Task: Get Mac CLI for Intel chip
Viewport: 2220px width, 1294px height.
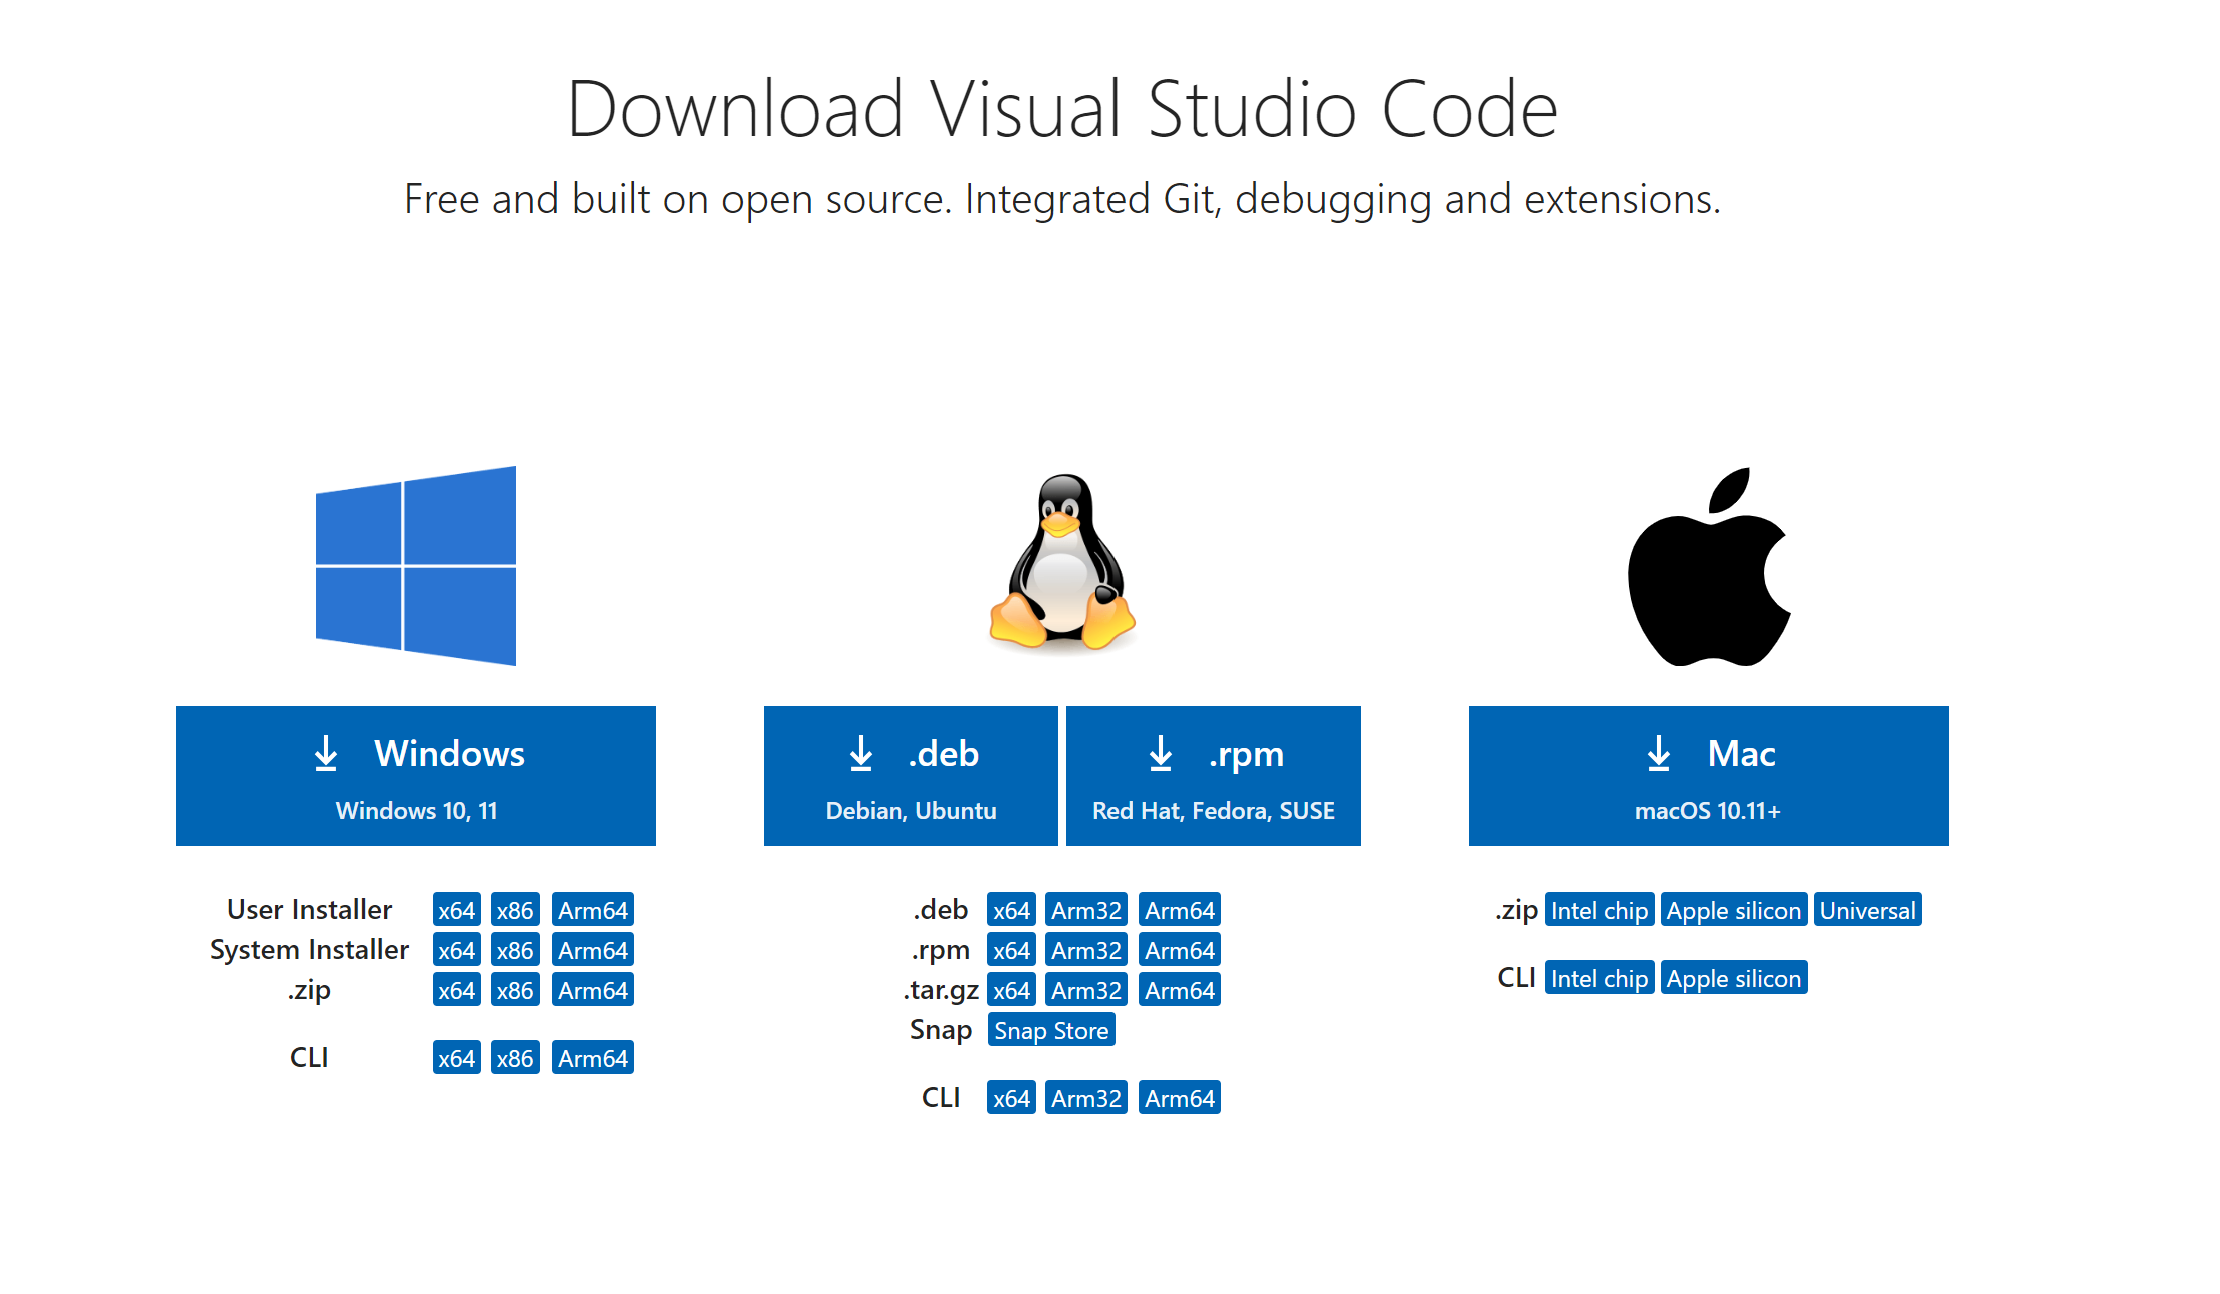Action: 1599,978
